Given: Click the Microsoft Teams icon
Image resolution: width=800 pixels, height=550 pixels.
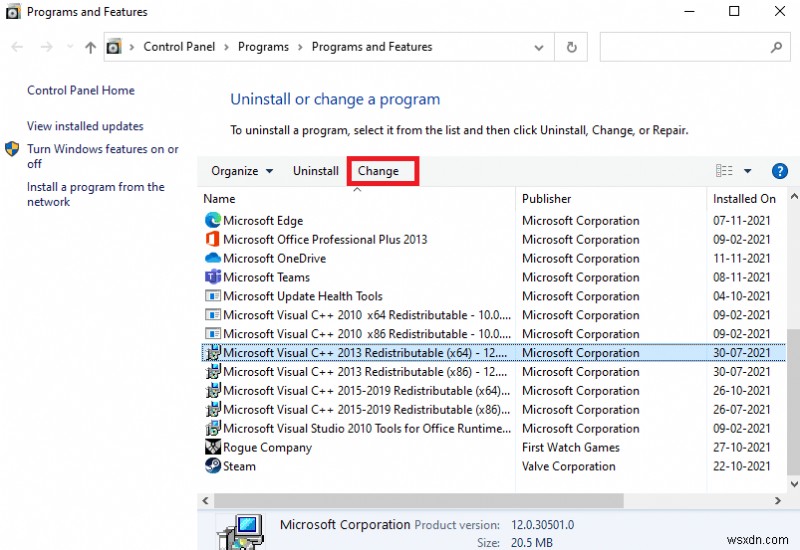Looking at the screenshot, I should tap(213, 277).
